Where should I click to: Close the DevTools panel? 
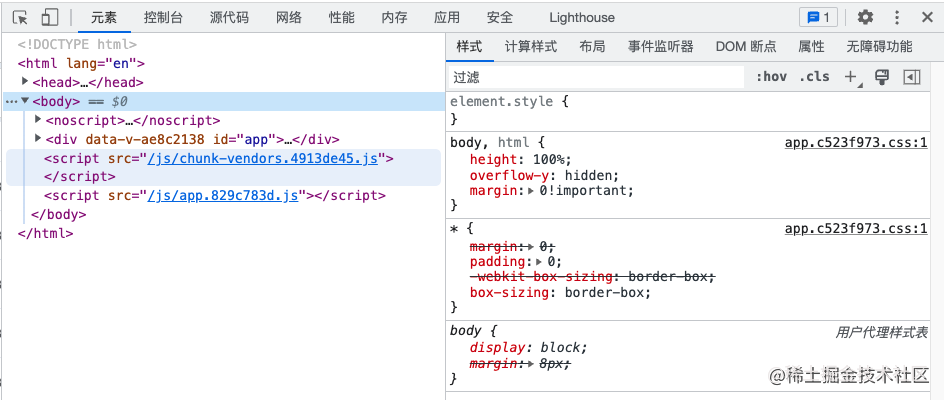[x=927, y=17]
